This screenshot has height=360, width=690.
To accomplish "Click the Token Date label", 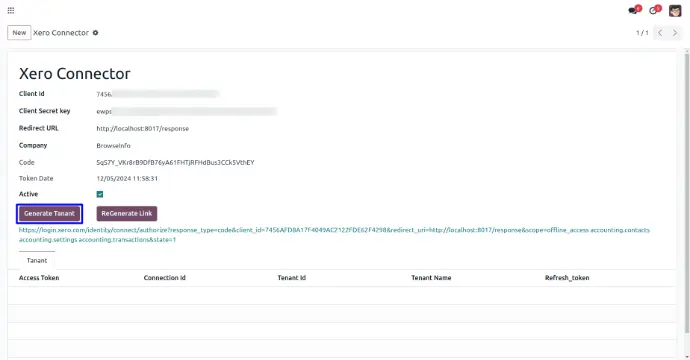I will [x=36, y=178].
